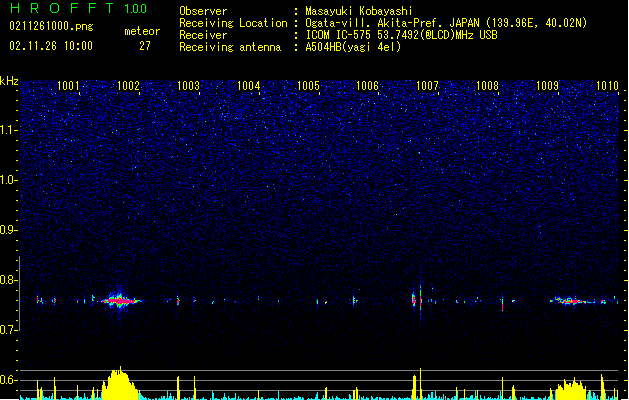This screenshot has width=629, height=400.
Task: Click time marker 1002
Action: tap(128, 86)
